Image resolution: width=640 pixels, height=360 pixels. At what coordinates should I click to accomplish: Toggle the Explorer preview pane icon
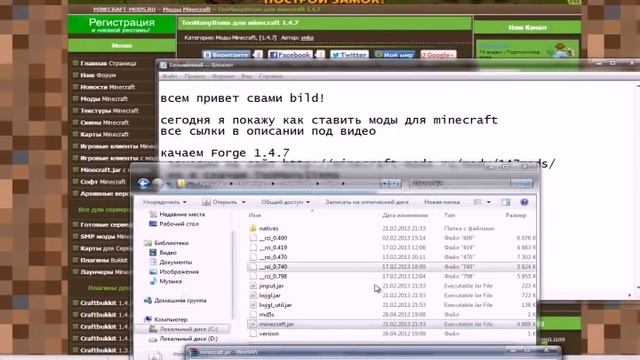click(x=506, y=202)
